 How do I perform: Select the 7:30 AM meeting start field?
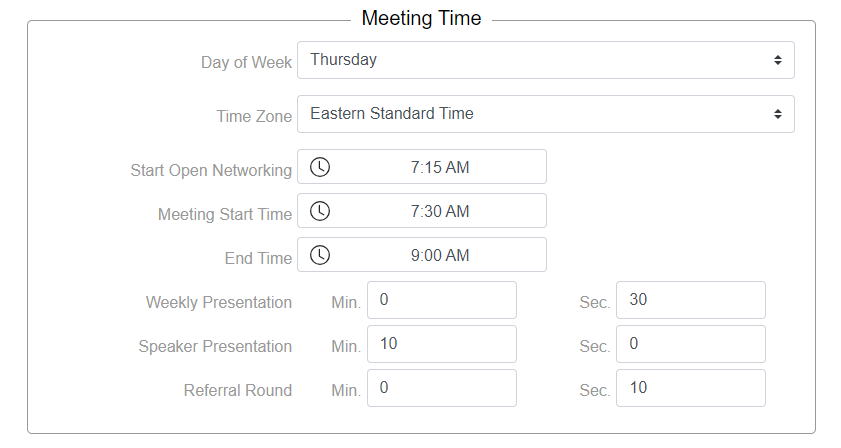[x=440, y=211]
